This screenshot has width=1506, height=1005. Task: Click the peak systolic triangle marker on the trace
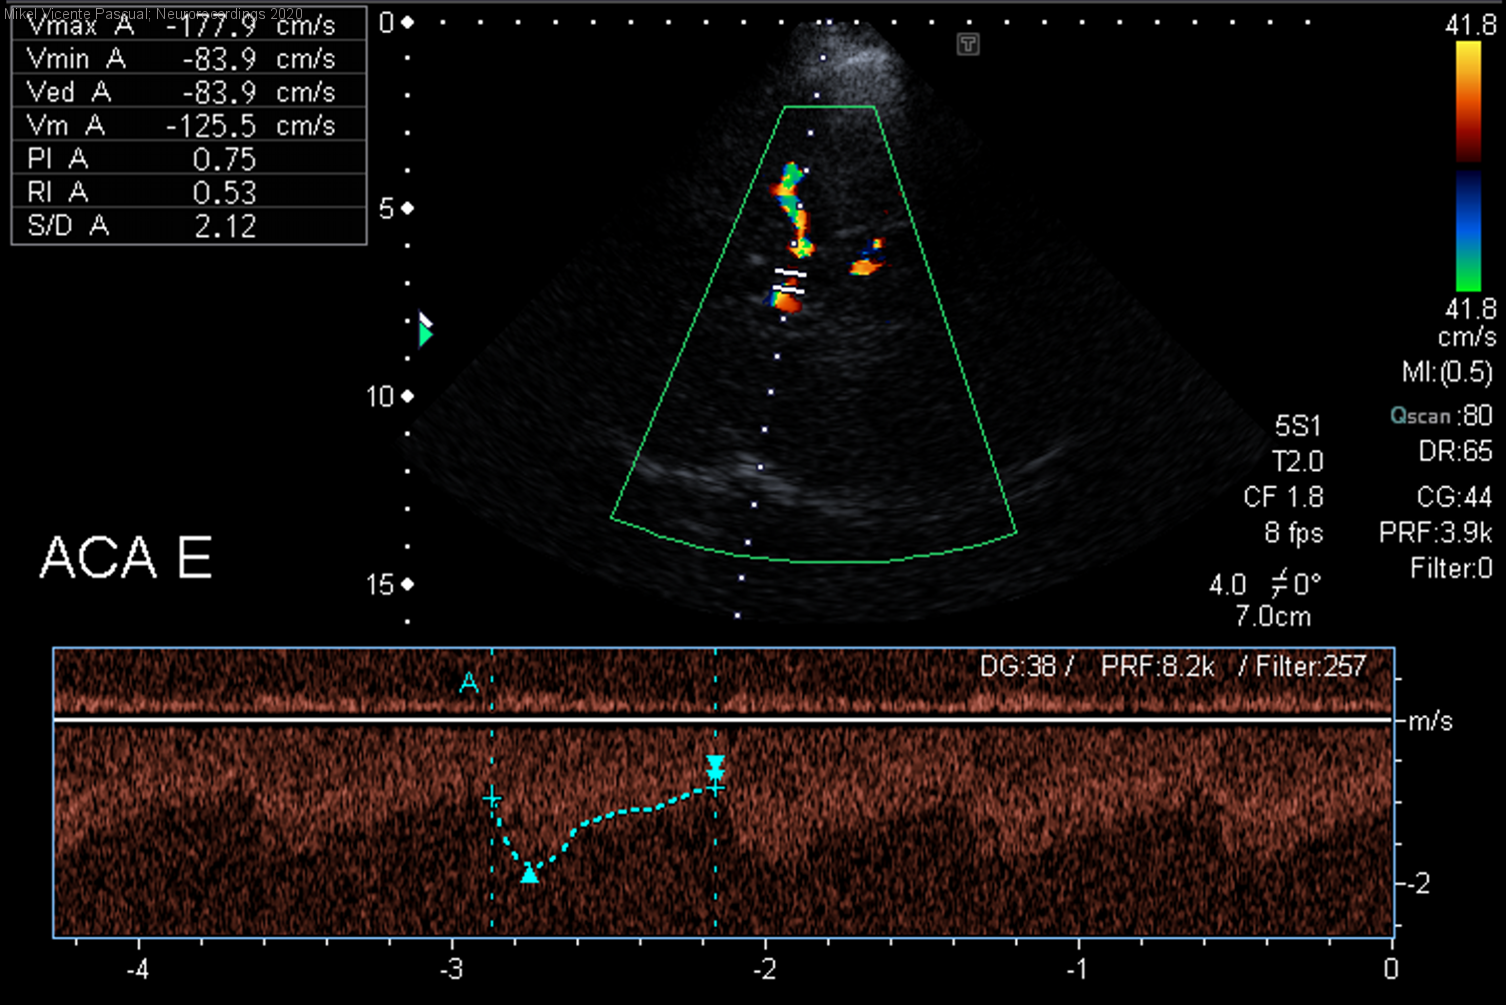point(530,875)
